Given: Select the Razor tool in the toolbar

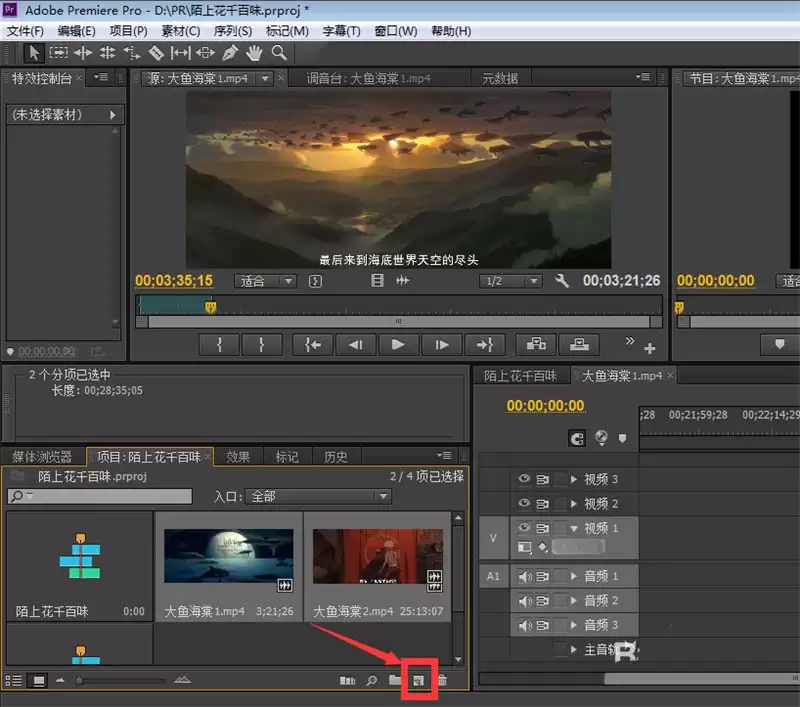Looking at the screenshot, I should pyautogui.click(x=156, y=53).
